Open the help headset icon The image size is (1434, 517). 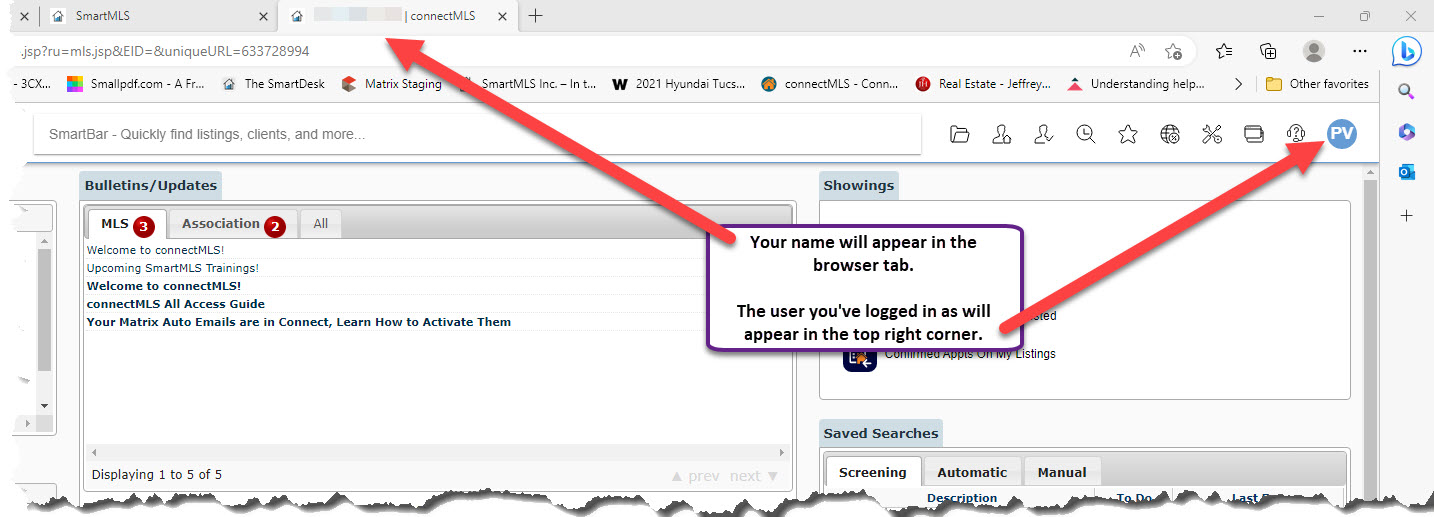click(1296, 134)
